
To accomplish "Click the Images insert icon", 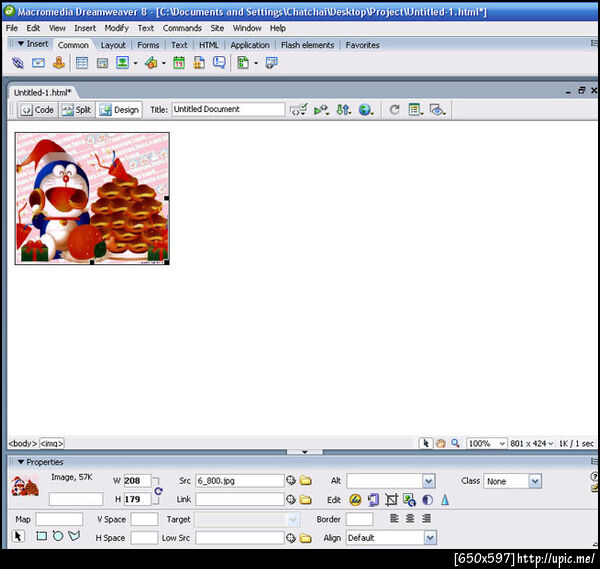I will point(122,62).
